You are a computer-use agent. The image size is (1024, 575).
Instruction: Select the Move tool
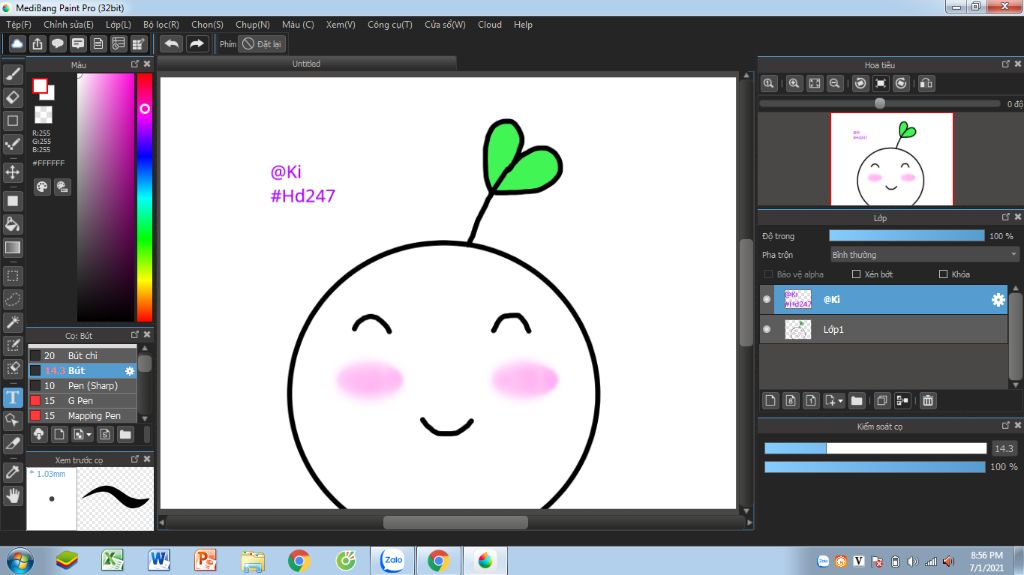pos(12,172)
